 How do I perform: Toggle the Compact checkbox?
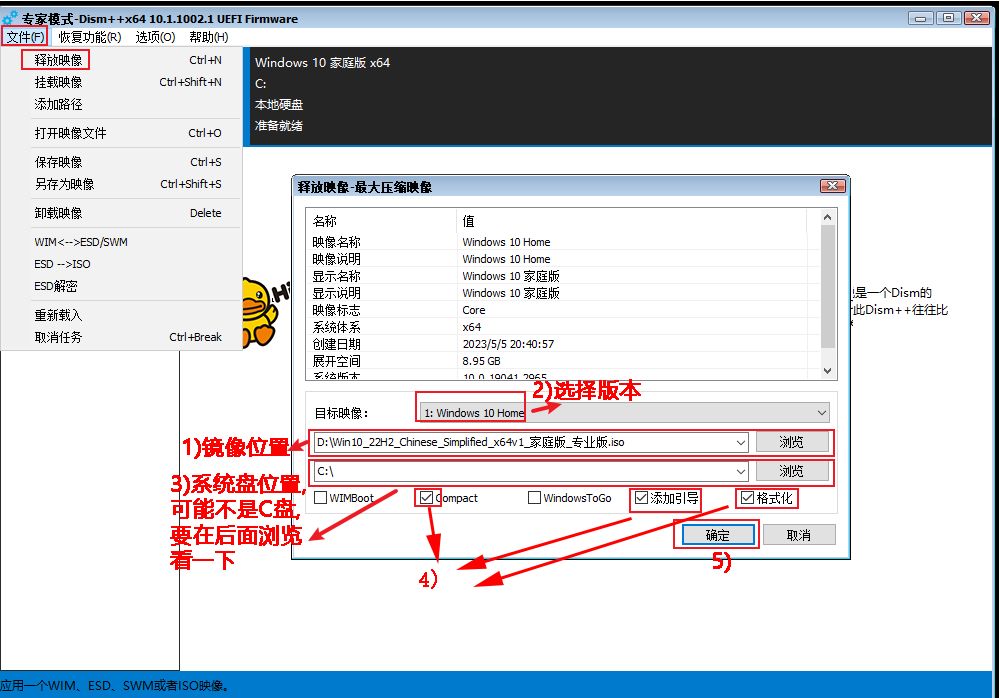pyautogui.click(x=428, y=498)
